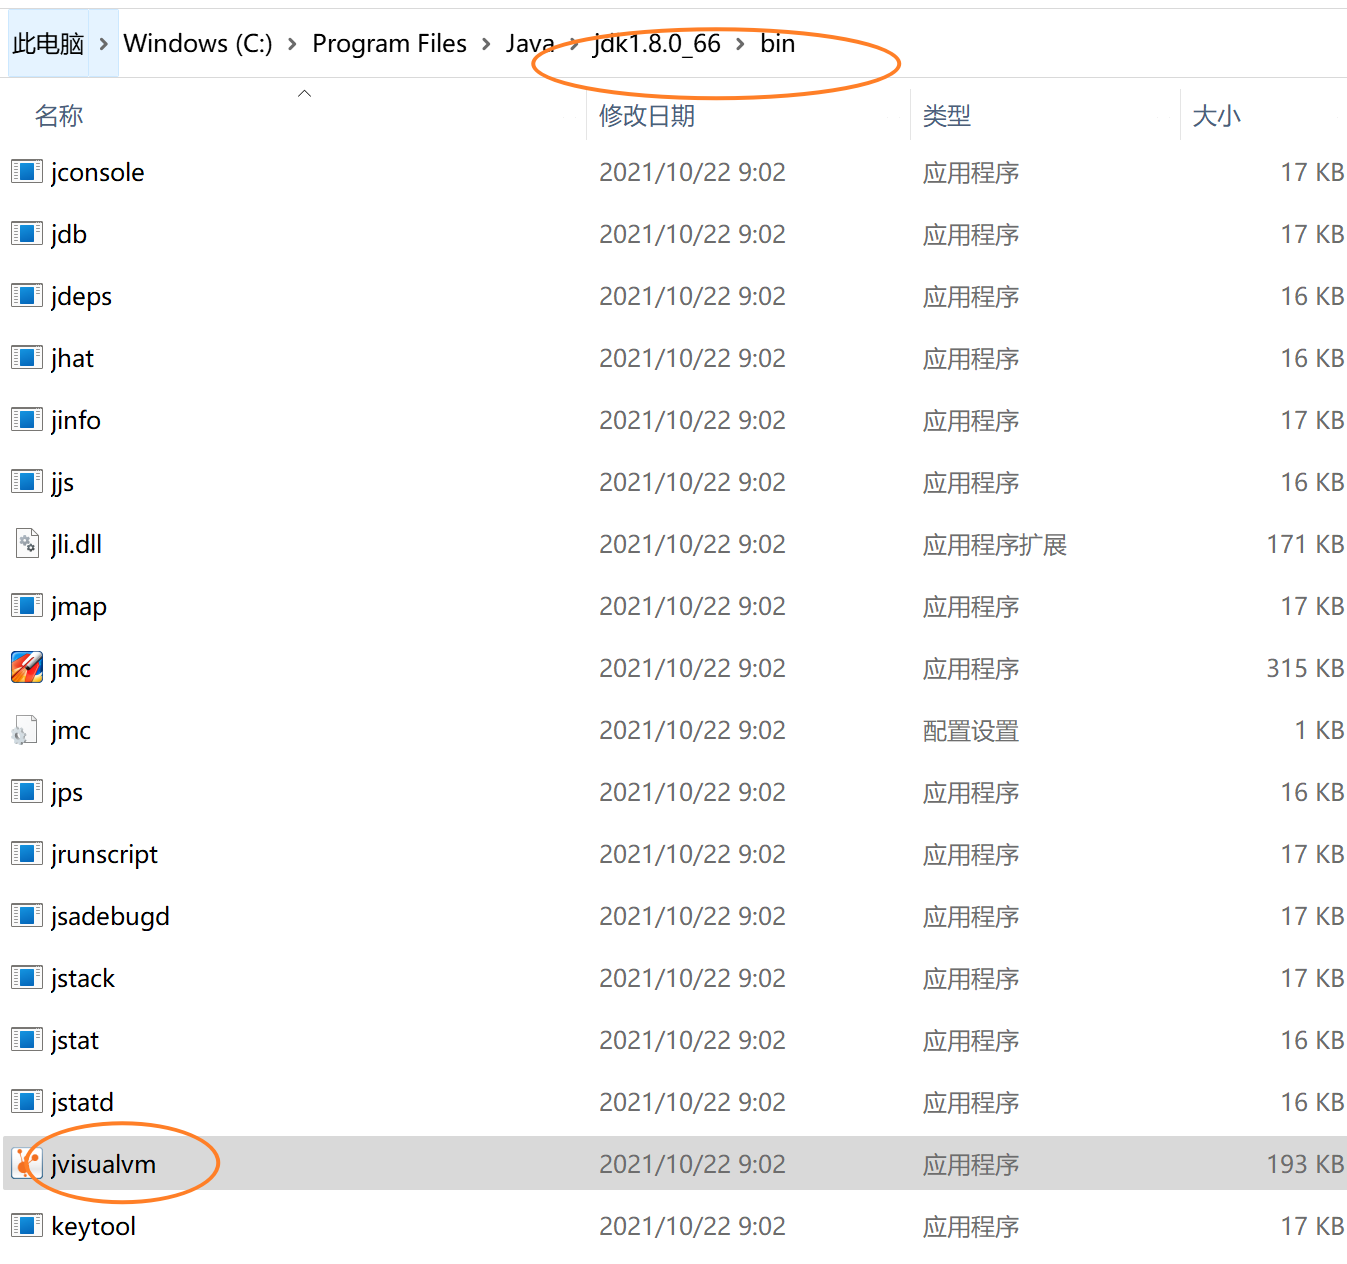The image size is (1347, 1264).
Task: Navigate to Windows (C:) in the address bar
Action: 197,44
